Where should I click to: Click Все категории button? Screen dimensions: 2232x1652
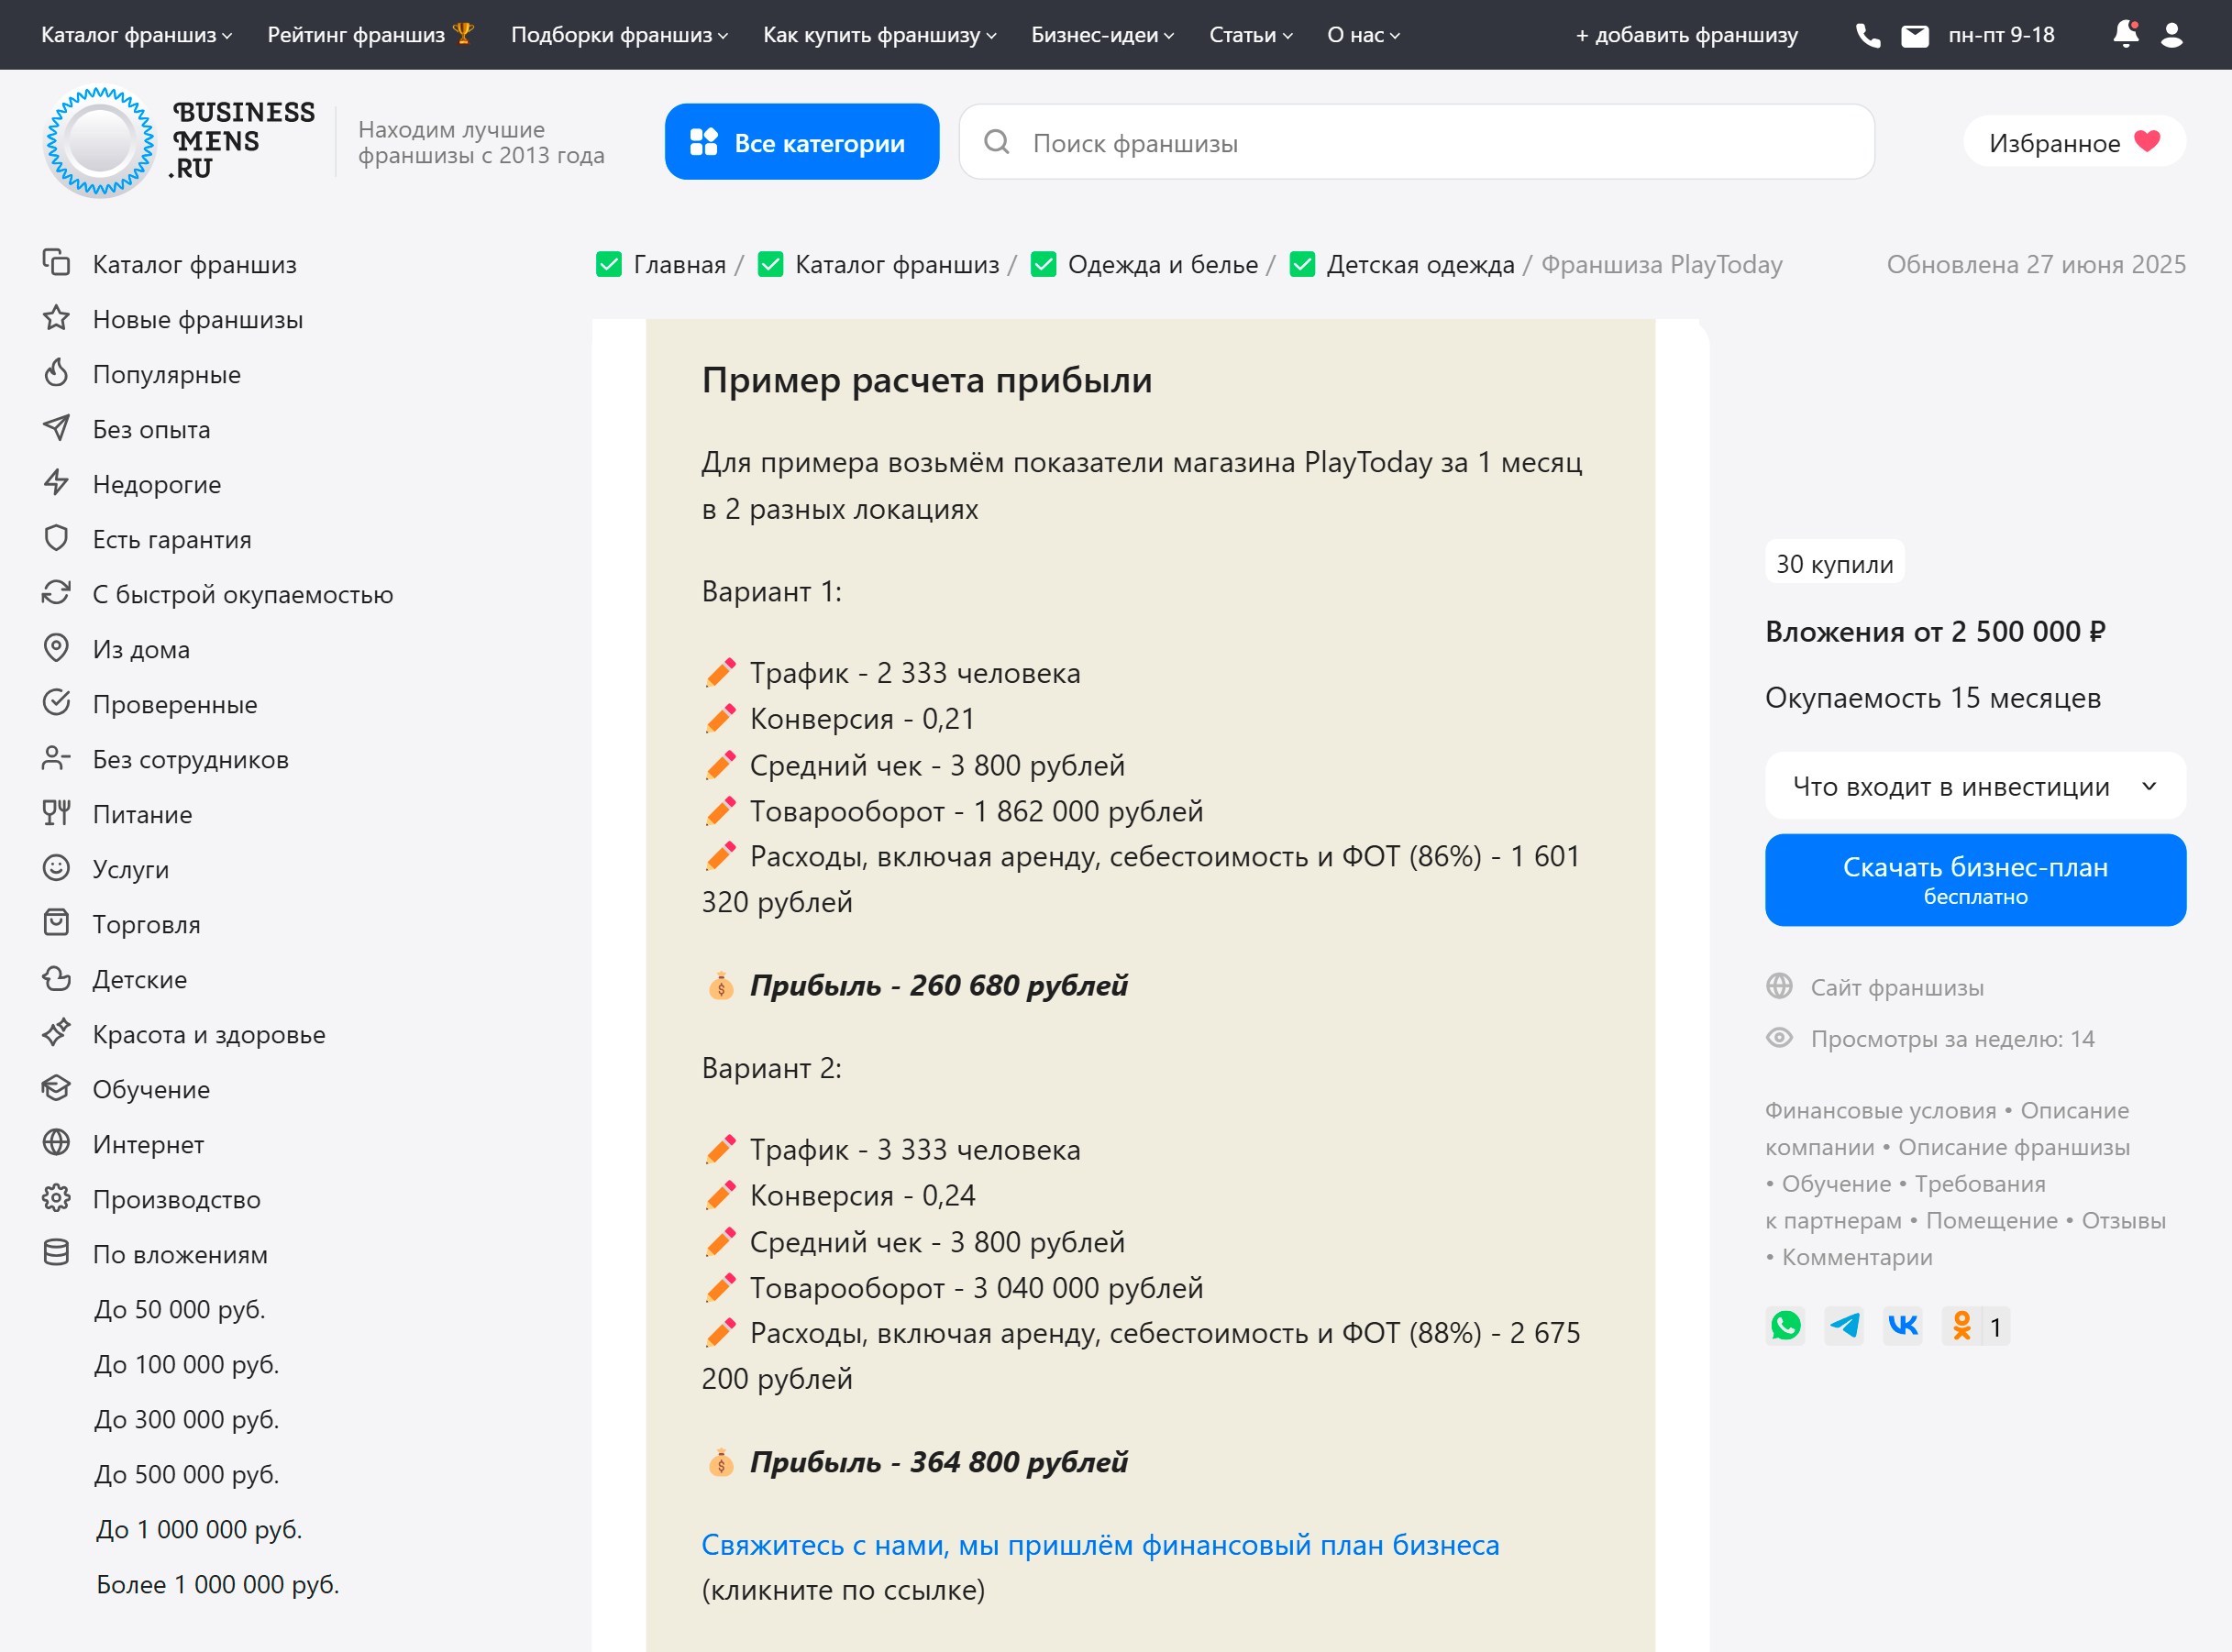802,142
